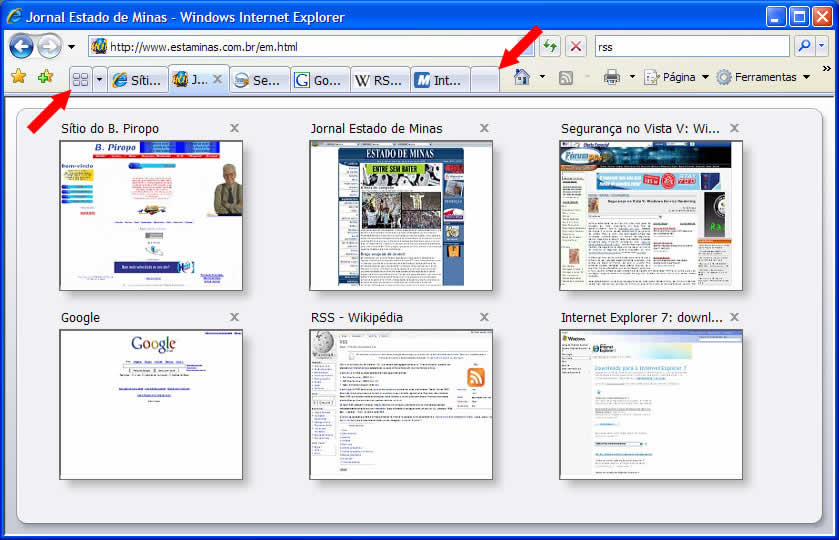The width and height of the screenshot is (839, 540).
Task: Expand the Quick Tabs tab list dropdown
Action: [x=99, y=79]
